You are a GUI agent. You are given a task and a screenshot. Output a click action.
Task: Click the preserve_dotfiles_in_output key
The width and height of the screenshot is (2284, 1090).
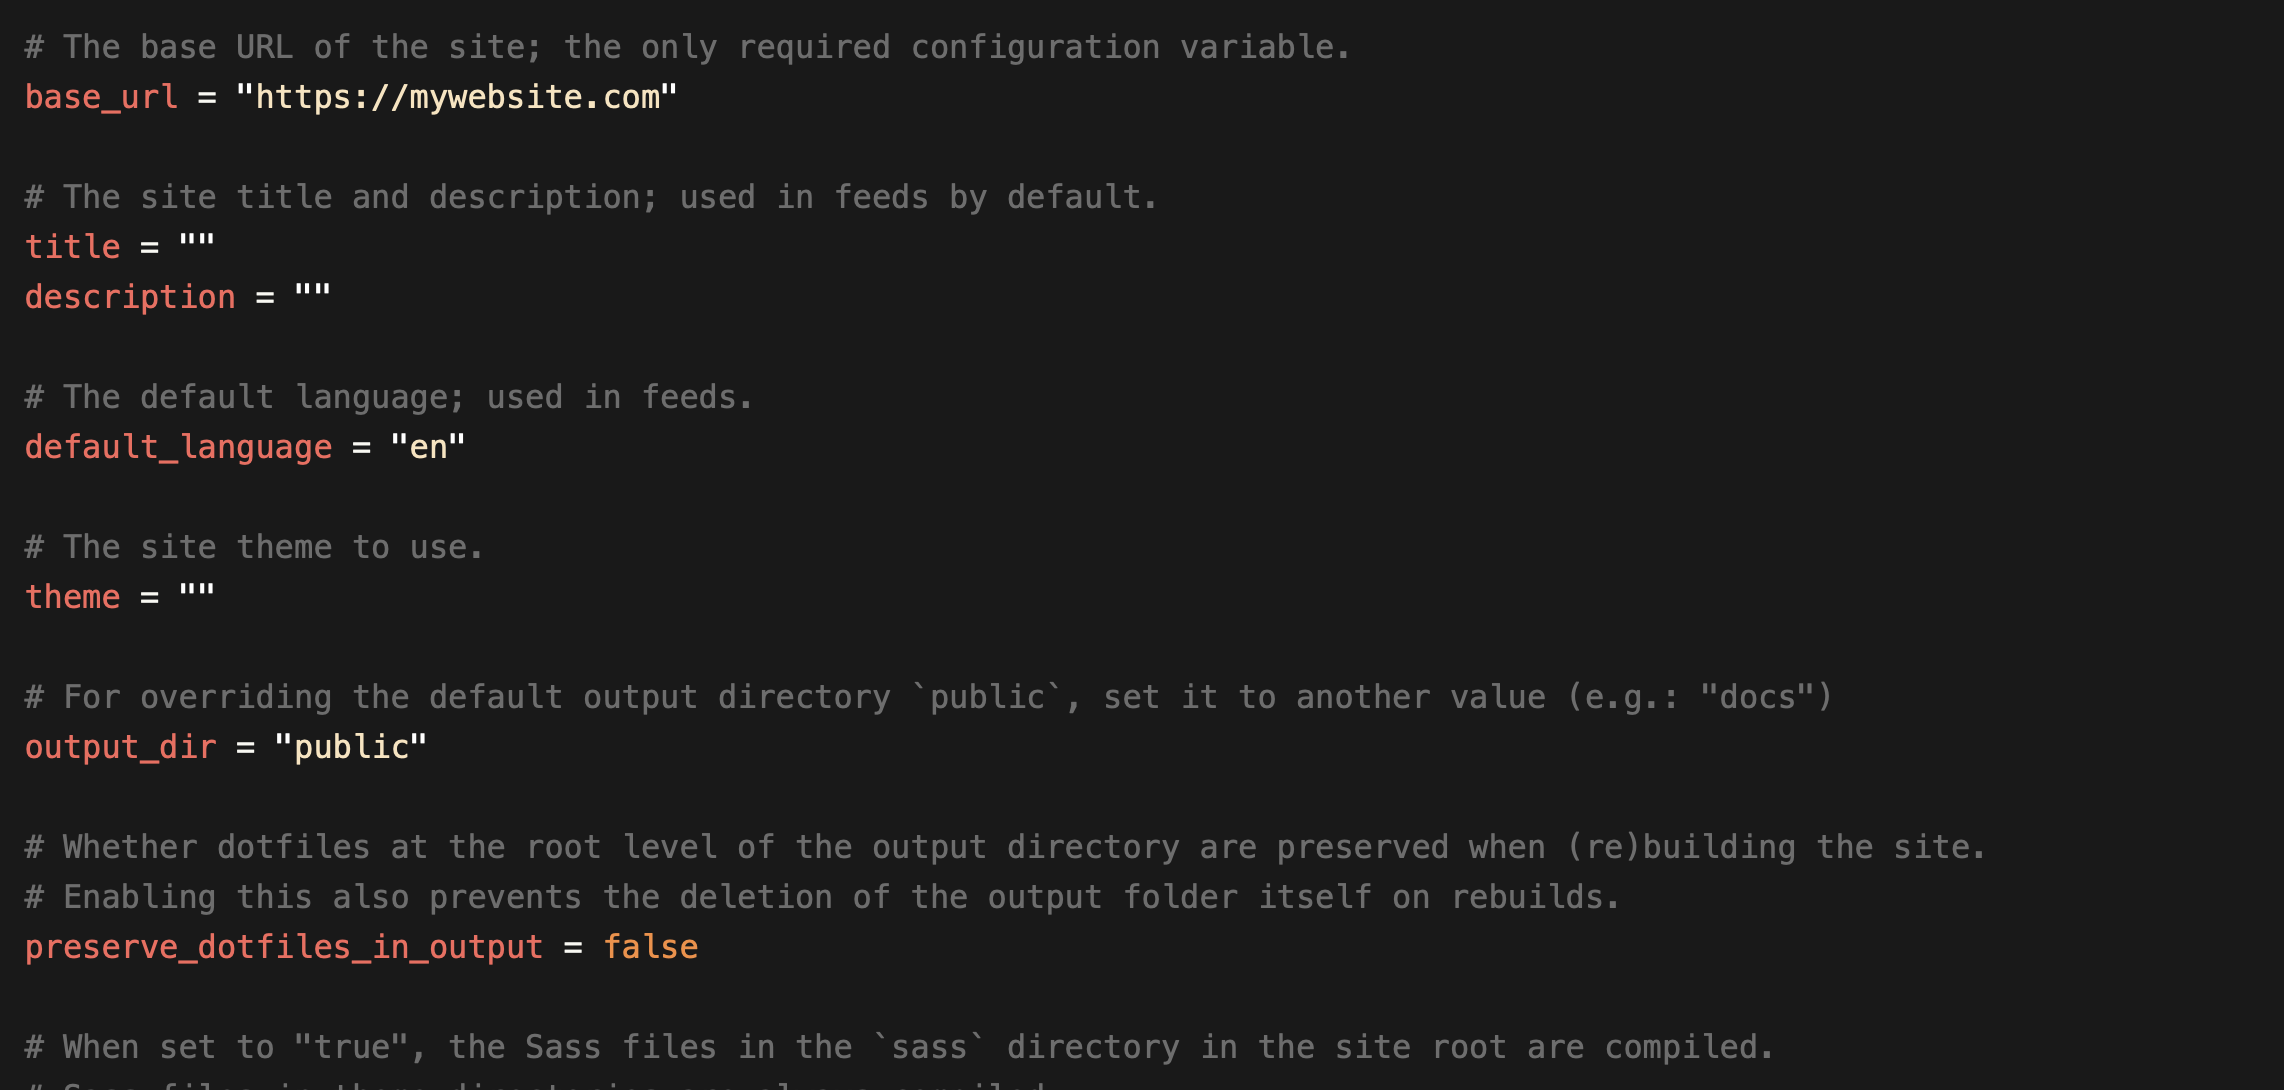284,947
